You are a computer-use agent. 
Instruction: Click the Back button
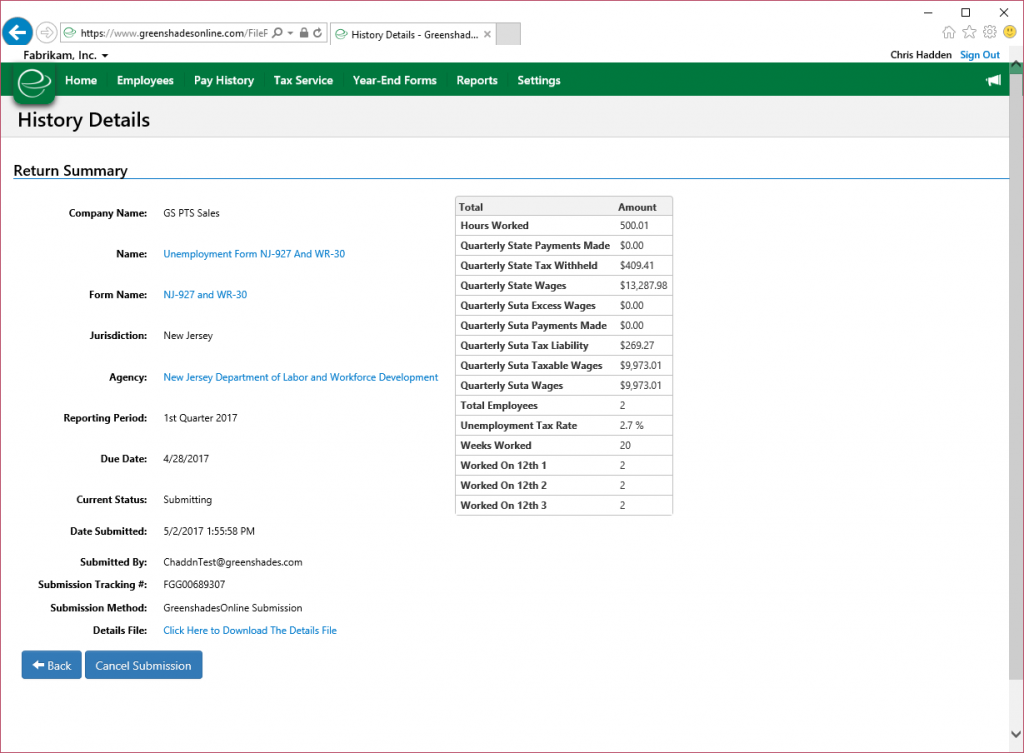pos(52,665)
